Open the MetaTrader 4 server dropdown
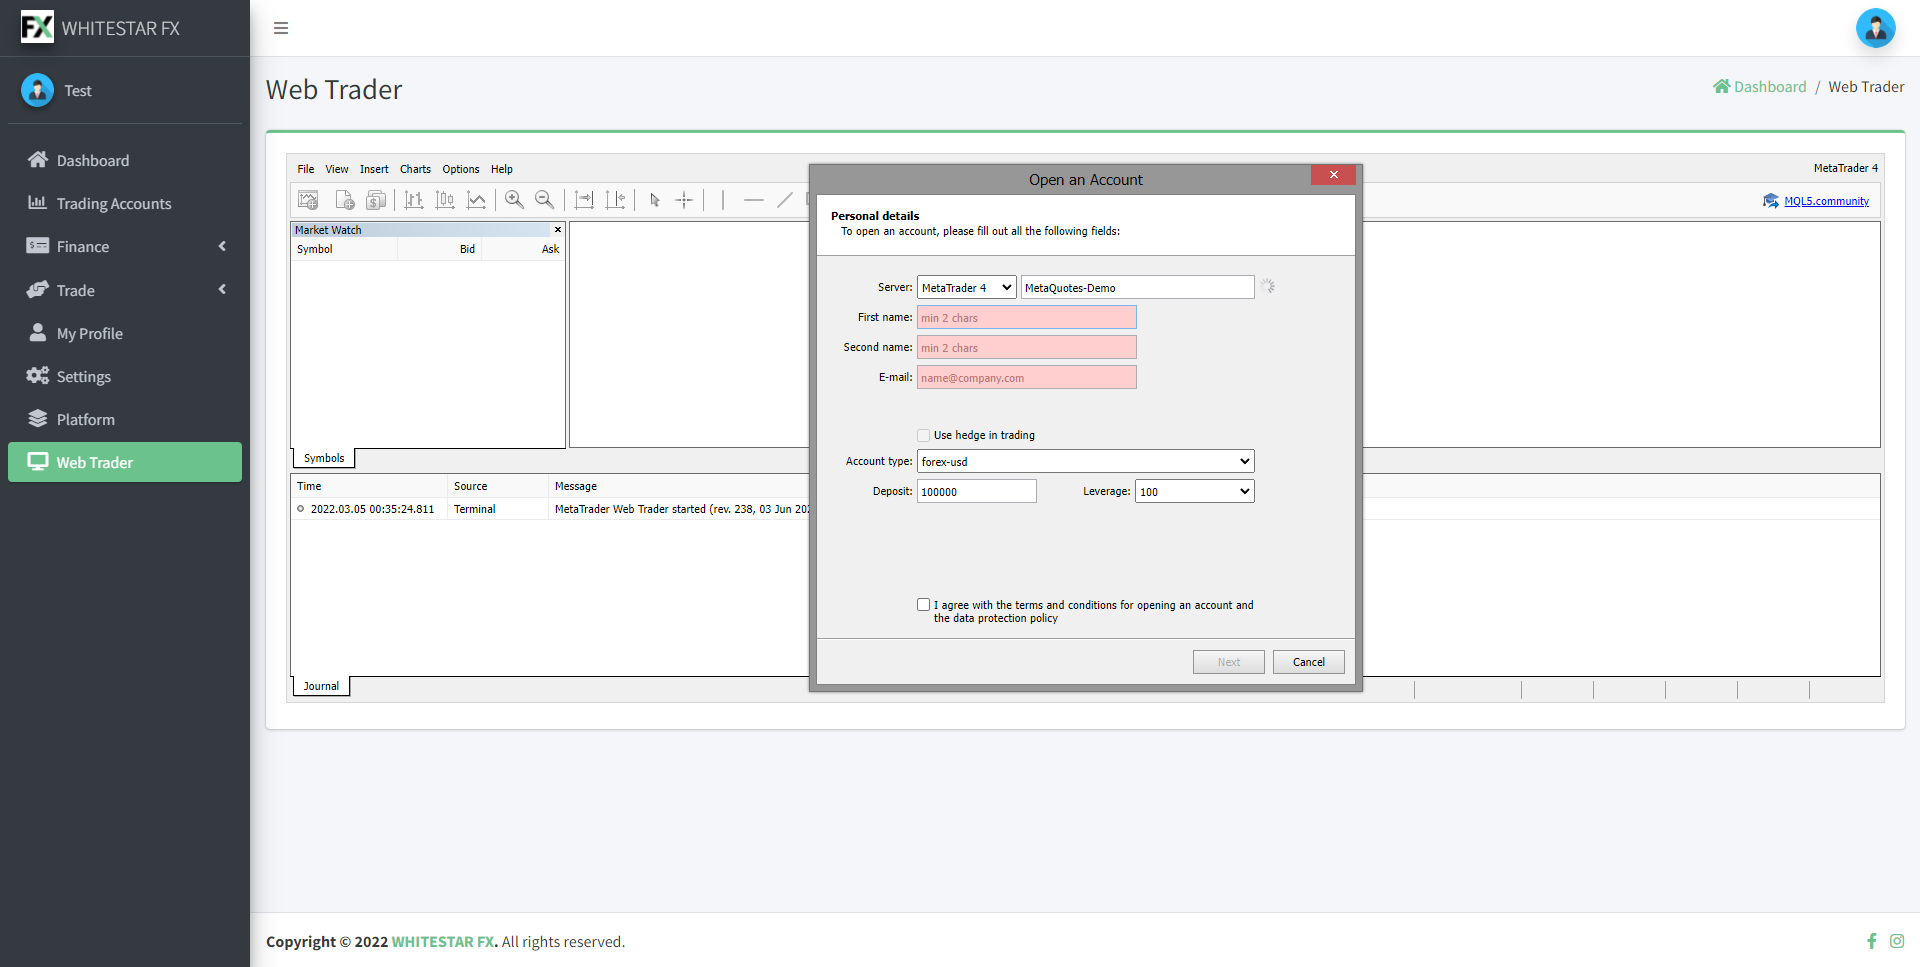1920x967 pixels. click(x=967, y=287)
